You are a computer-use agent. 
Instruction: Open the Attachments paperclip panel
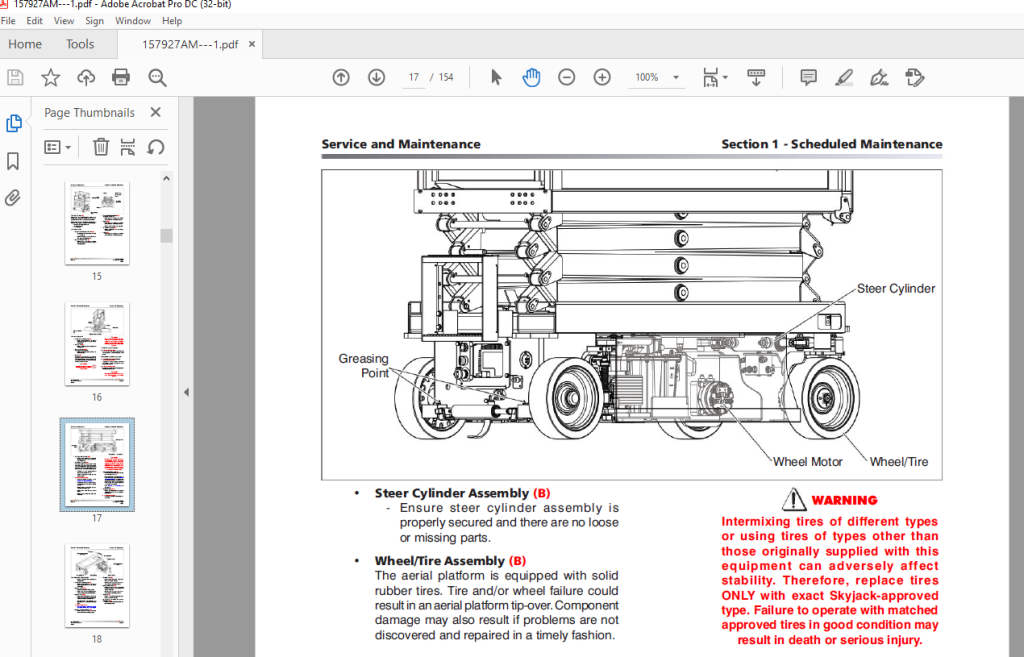[x=13, y=198]
